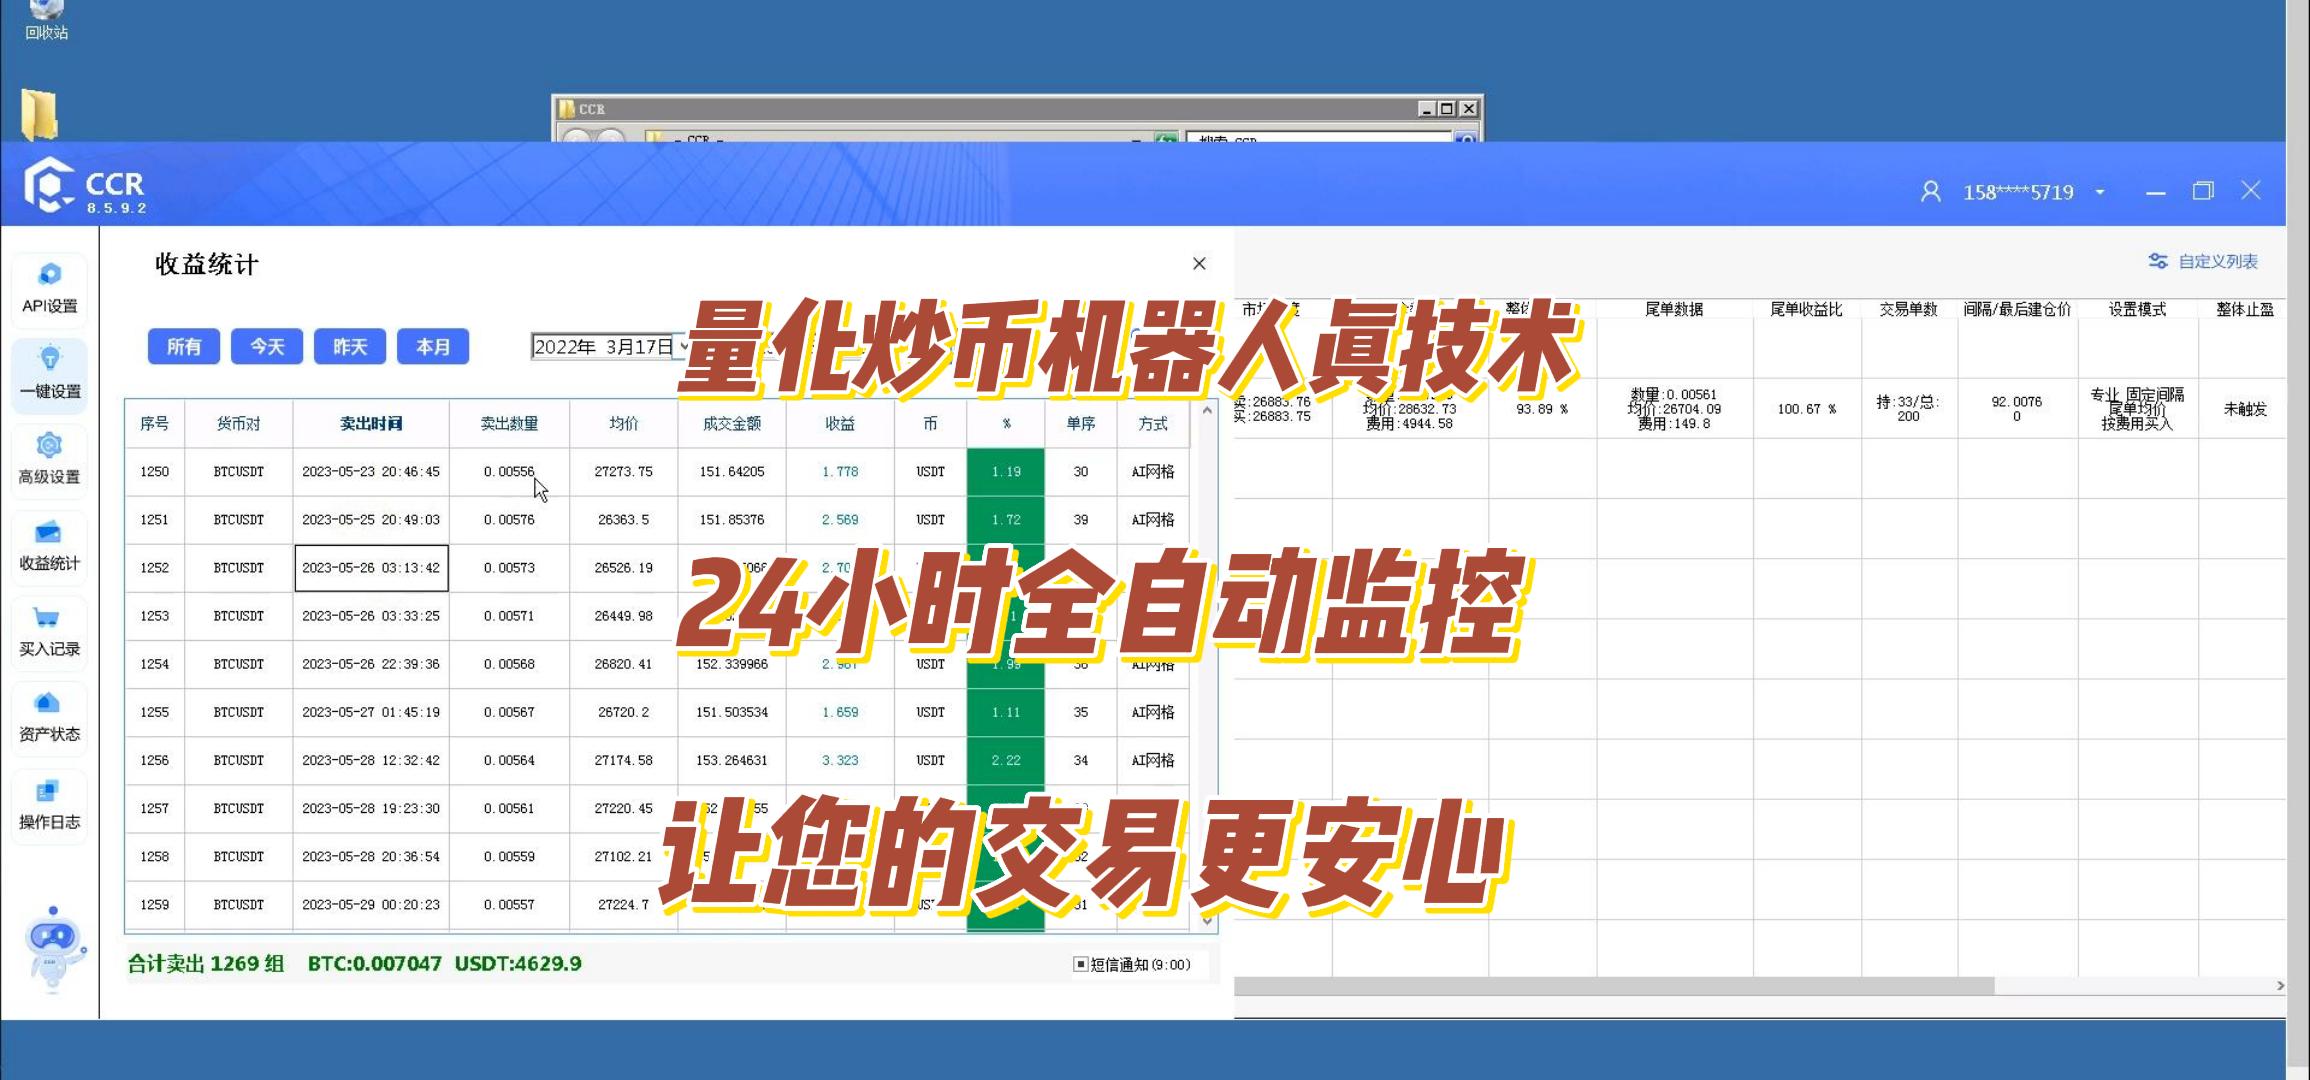This screenshot has width=2310, height=1080.
Task: Sort by 单序 column header
Action: click(1081, 424)
